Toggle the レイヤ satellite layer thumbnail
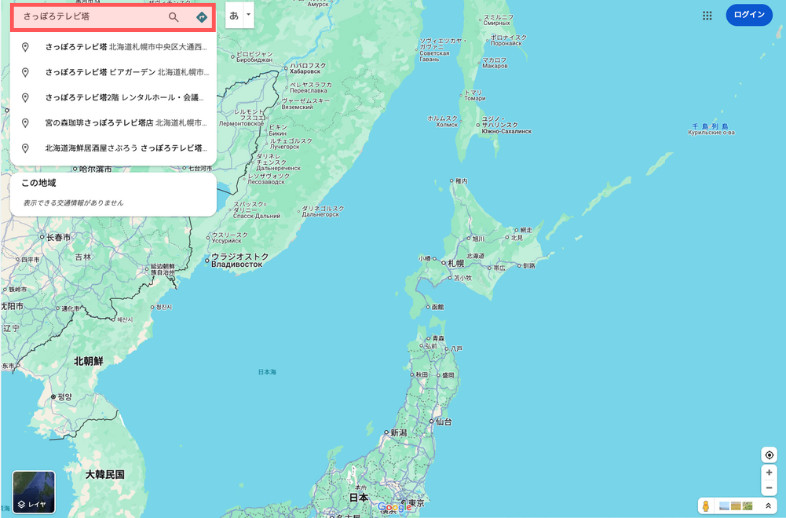The image size is (786, 518). pyautogui.click(x=33, y=492)
